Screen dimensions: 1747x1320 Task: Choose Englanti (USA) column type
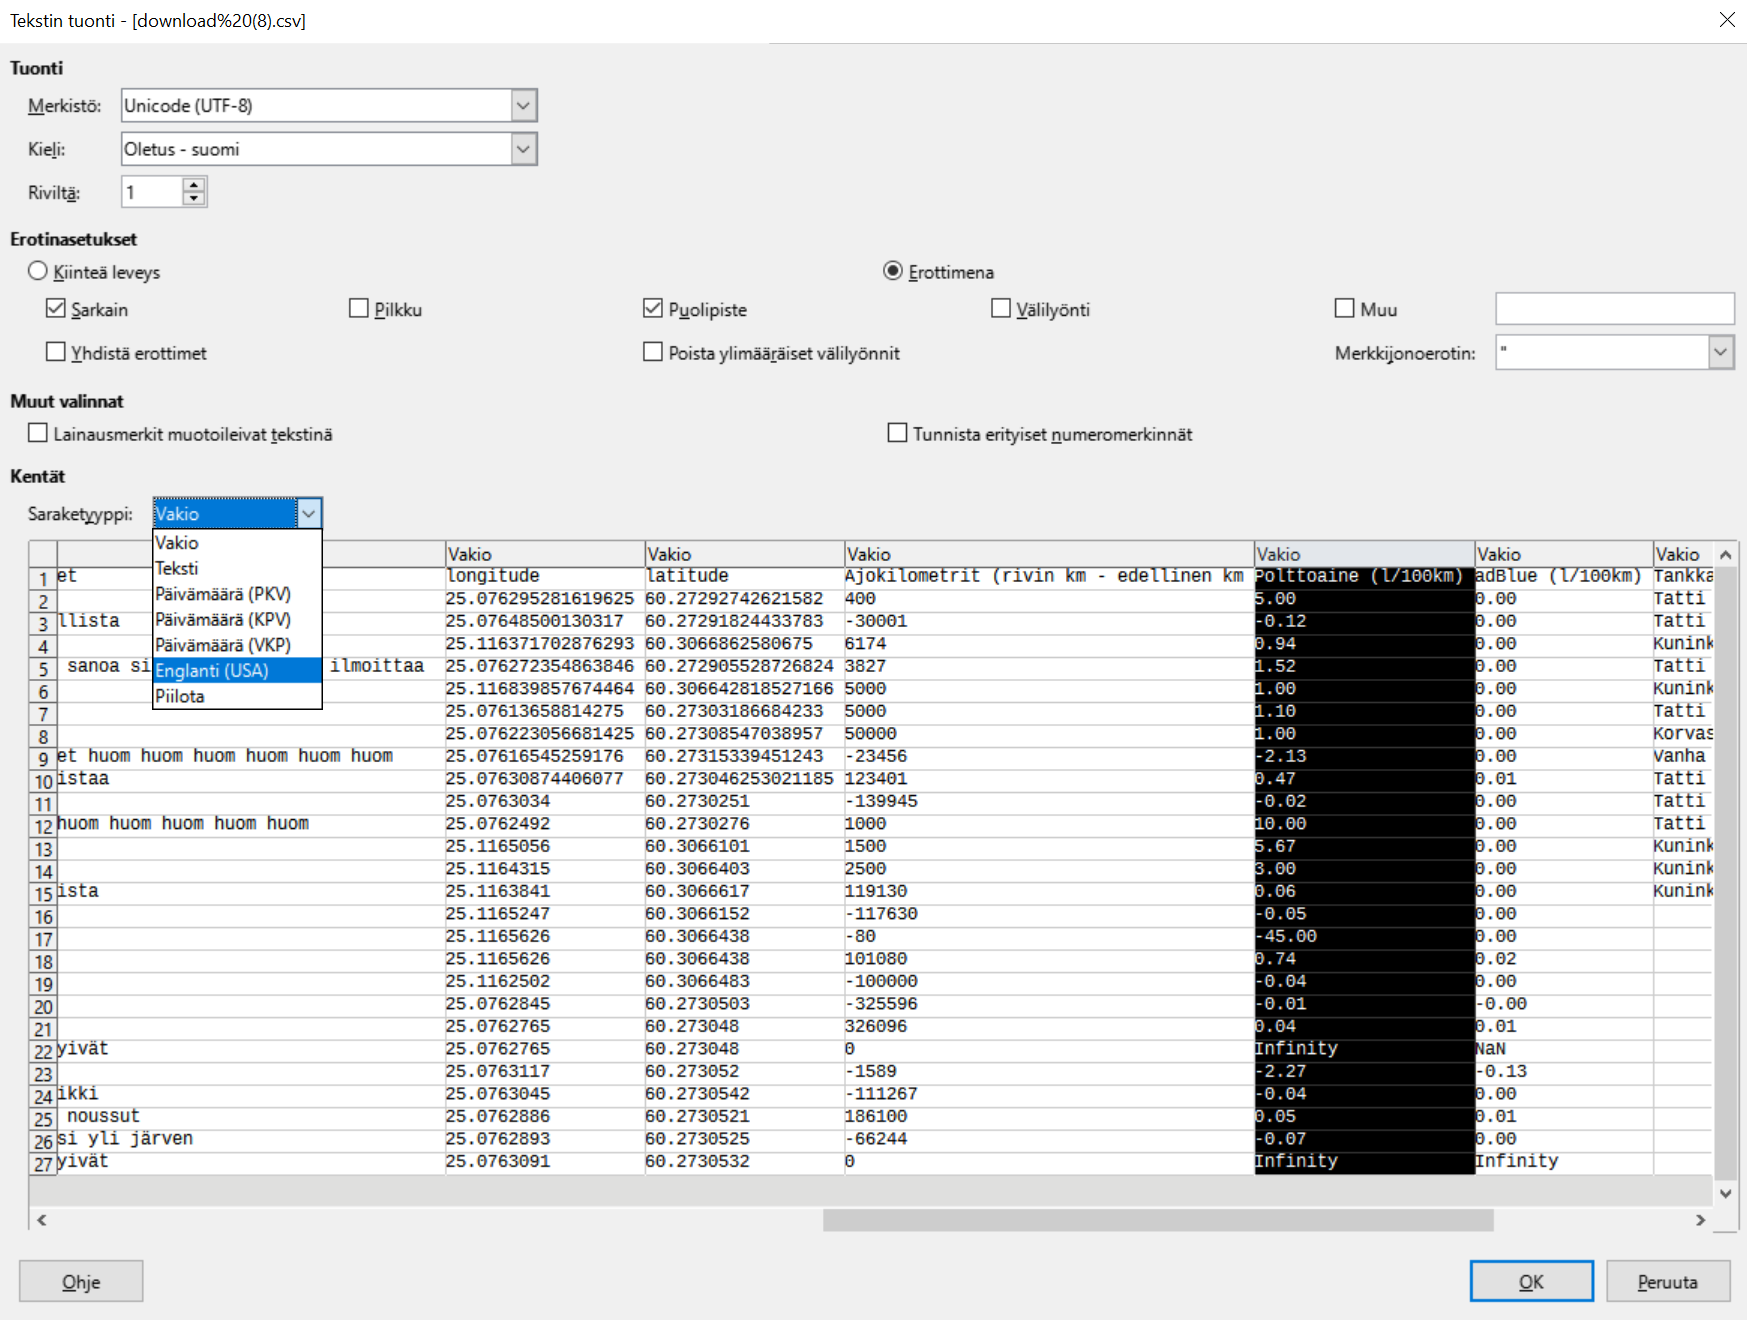(237, 670)
